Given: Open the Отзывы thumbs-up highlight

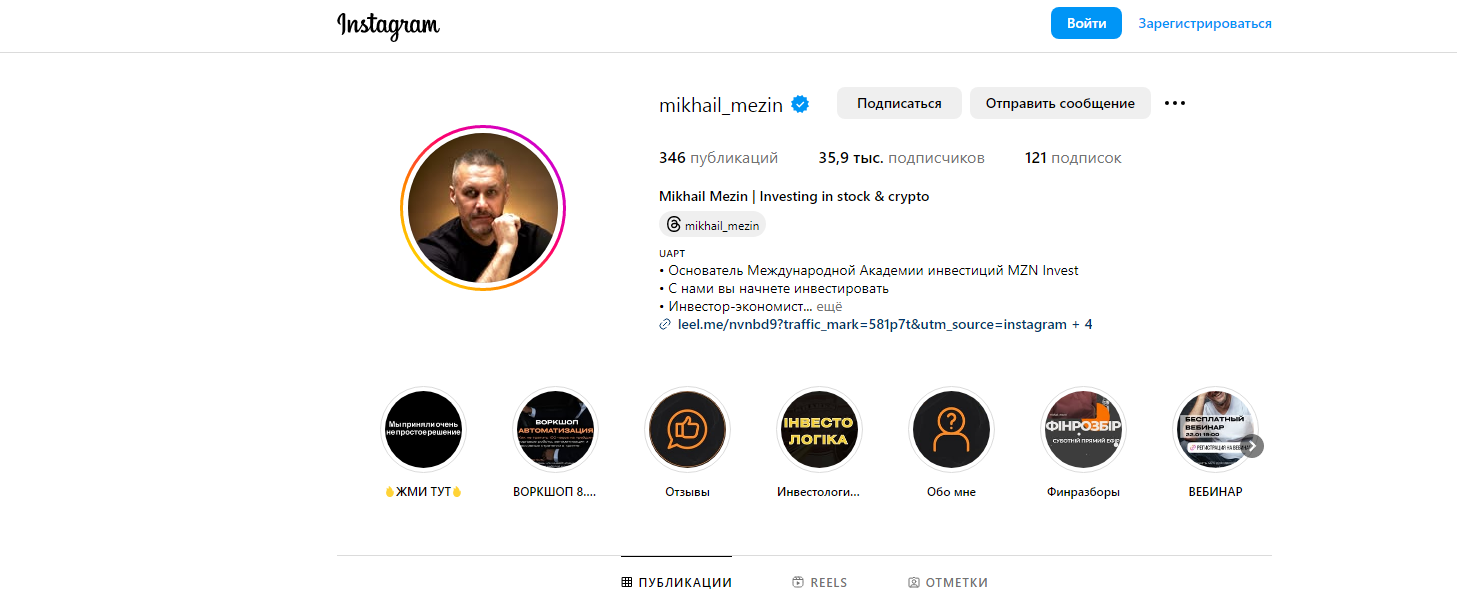Looking at the screenshot, I should point(687,429).
